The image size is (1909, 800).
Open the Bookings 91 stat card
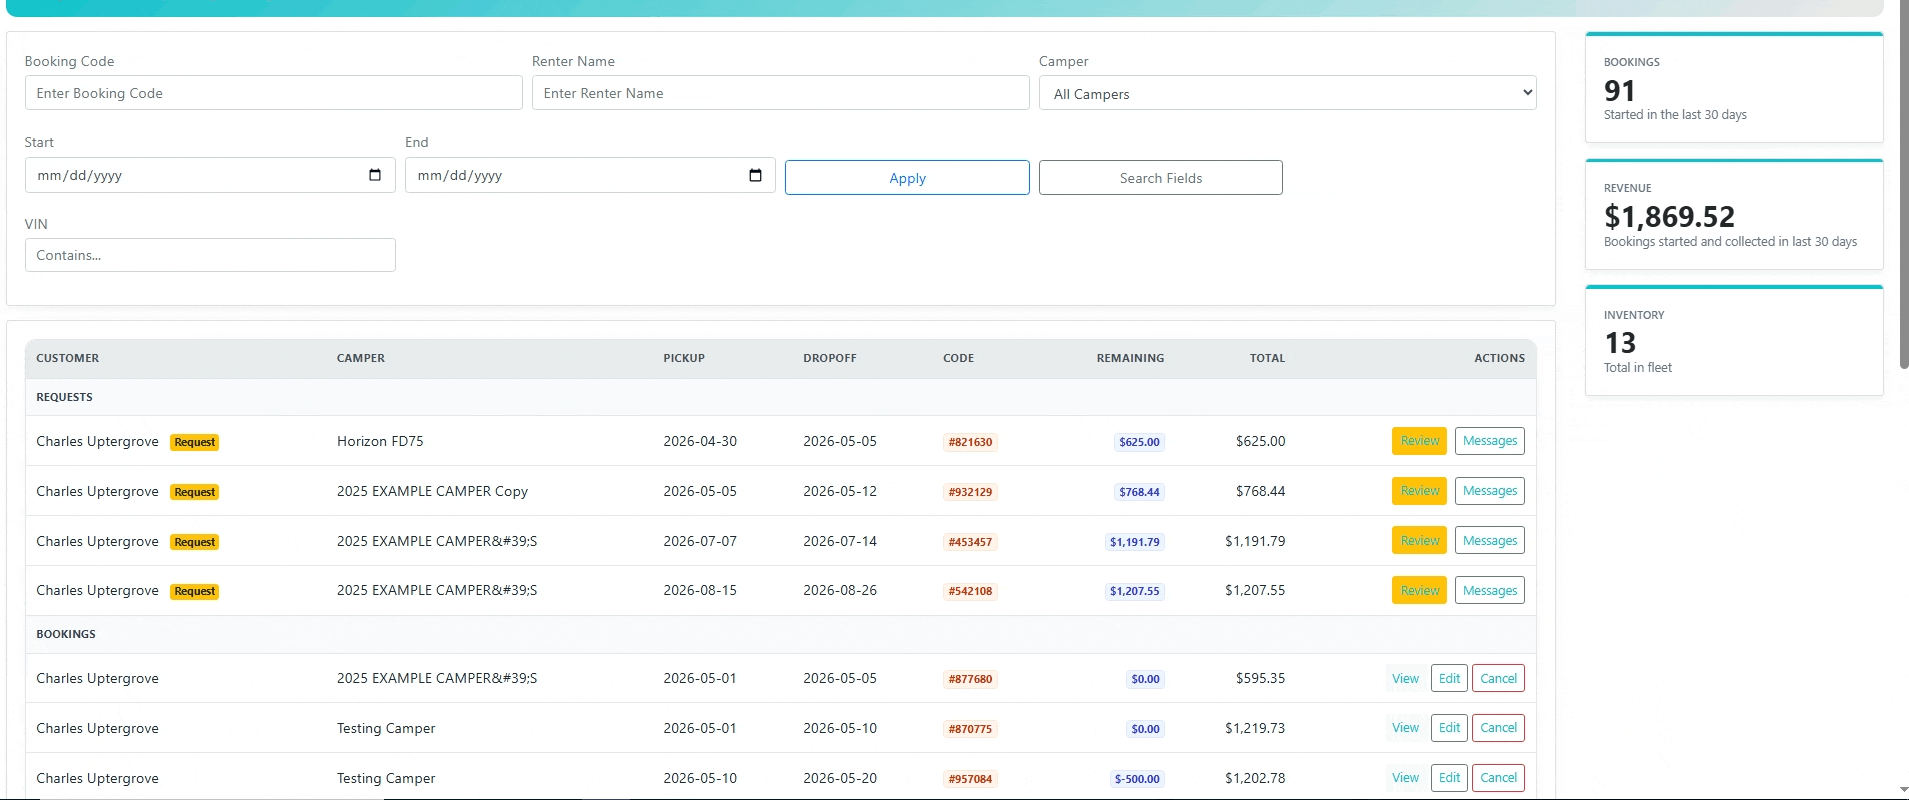[1734, 88]
